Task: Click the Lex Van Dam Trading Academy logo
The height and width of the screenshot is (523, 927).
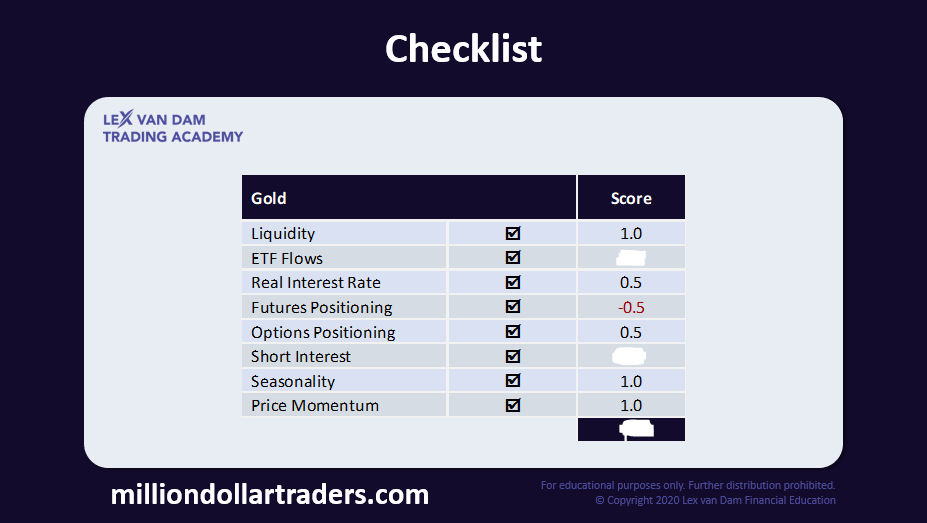Action: pyautogui.click(x=172, y=128)
